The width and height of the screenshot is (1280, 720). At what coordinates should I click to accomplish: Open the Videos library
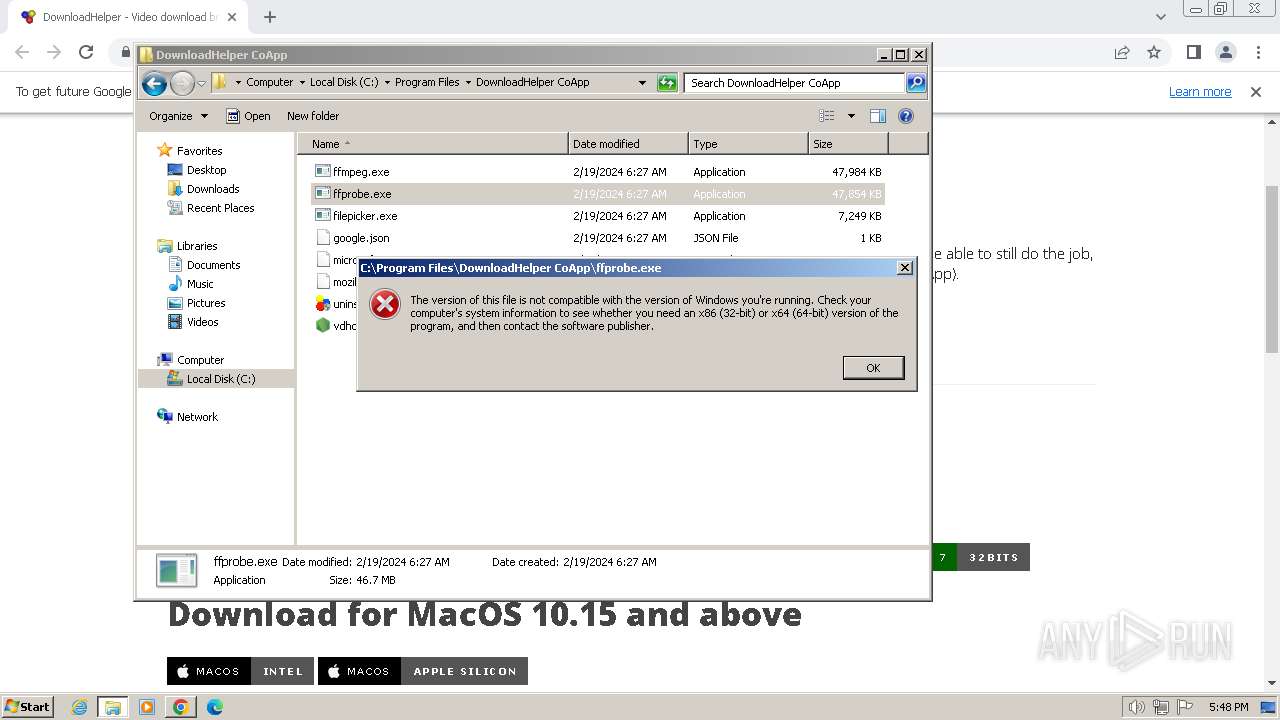pos(202,322)
